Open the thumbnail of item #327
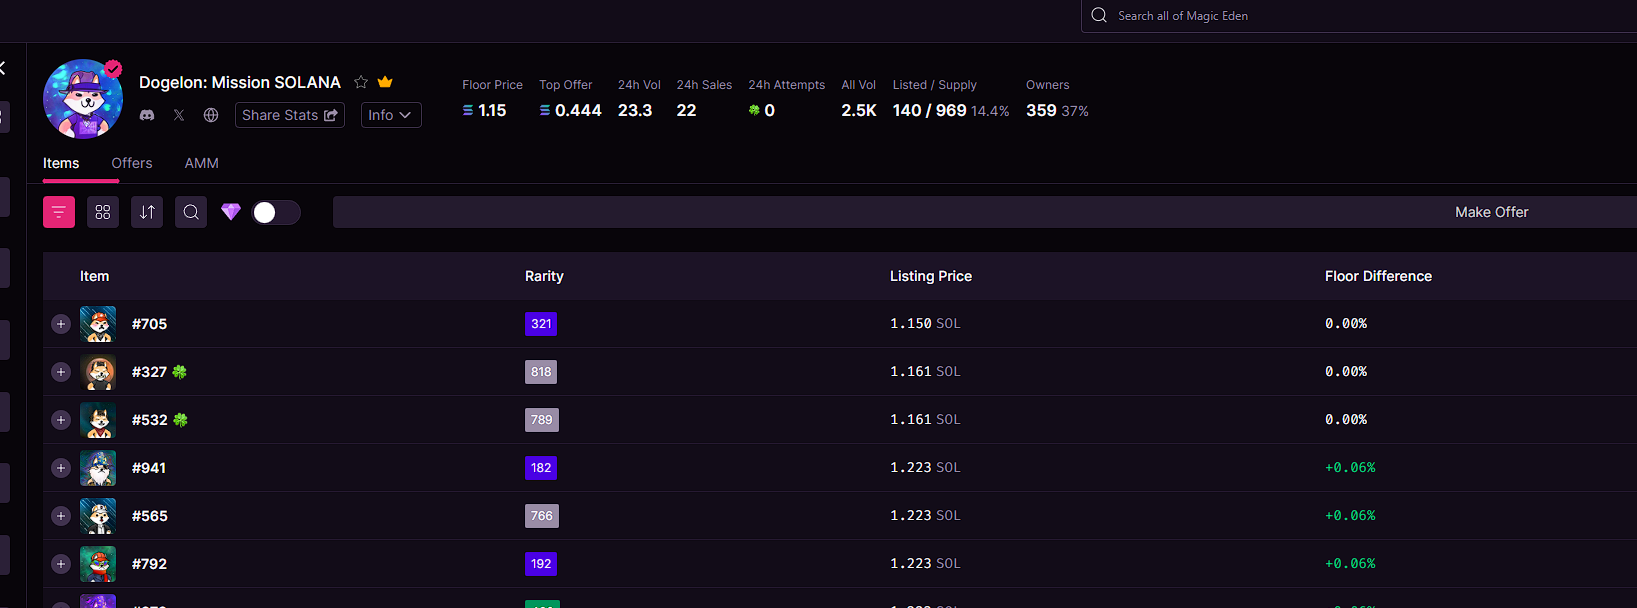Screen dimensions: 1637x608 [x=98, y=372]
